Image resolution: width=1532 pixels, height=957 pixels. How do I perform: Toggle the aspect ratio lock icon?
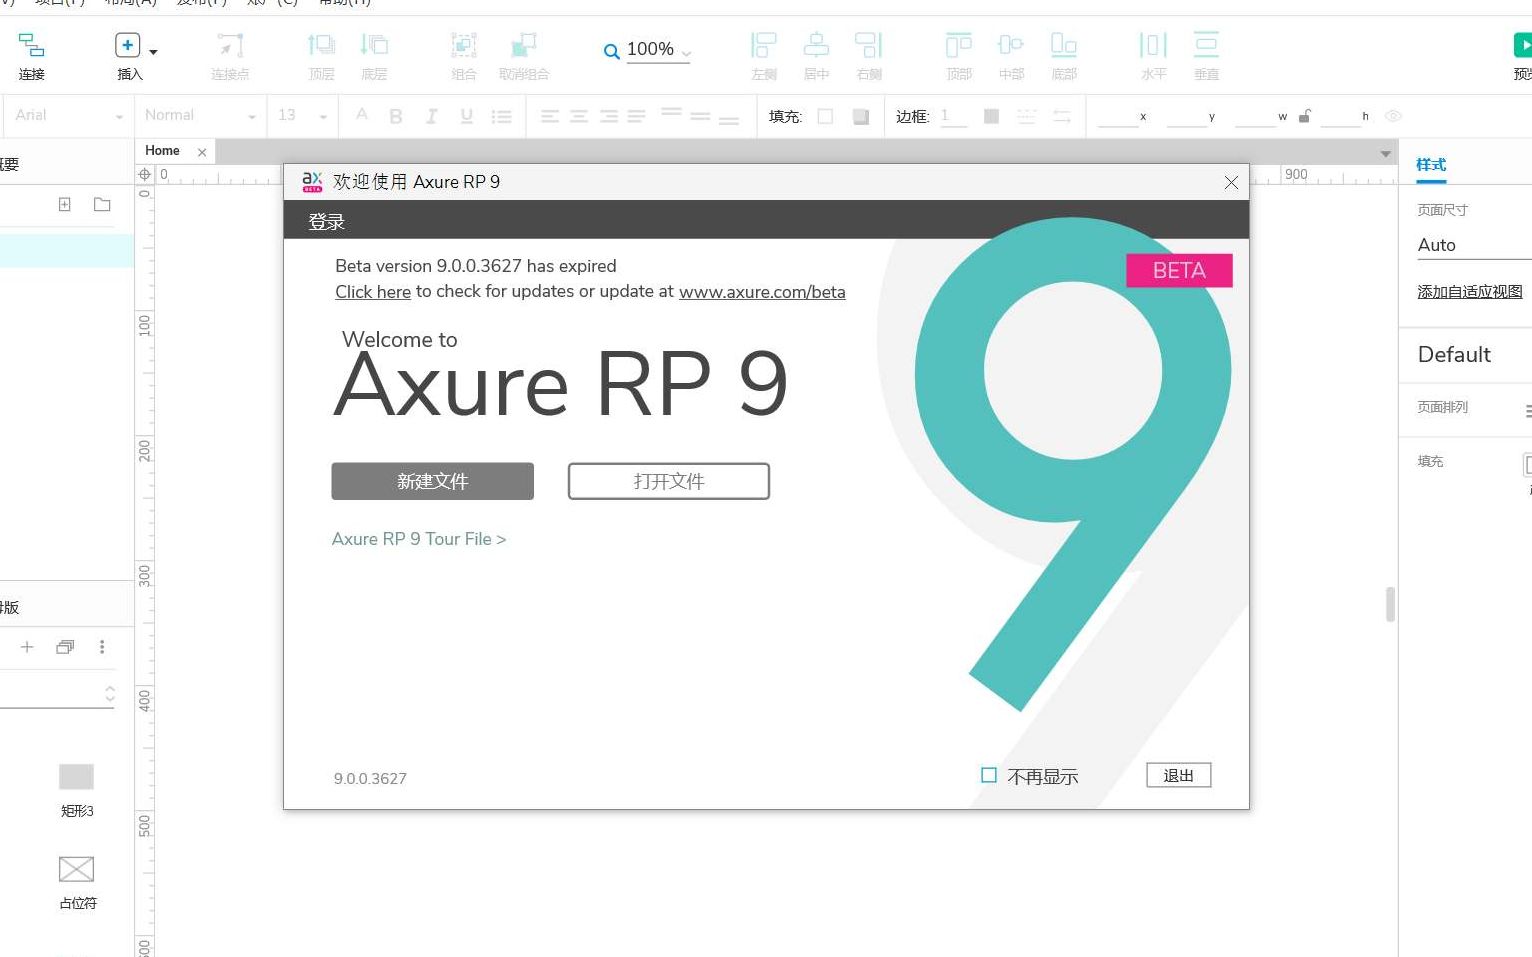[x=1304, y=116]
